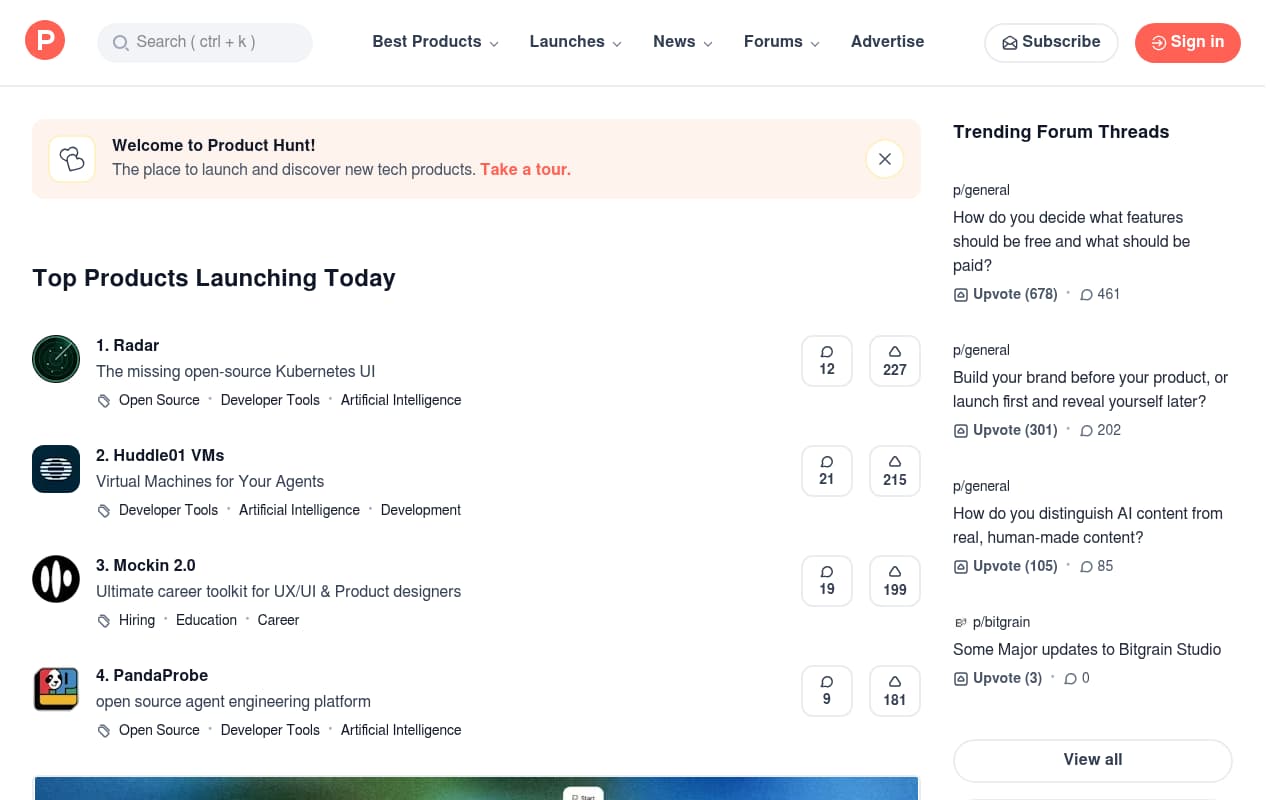Open the 202 comments on the brand thread

tap(1100, 430)
